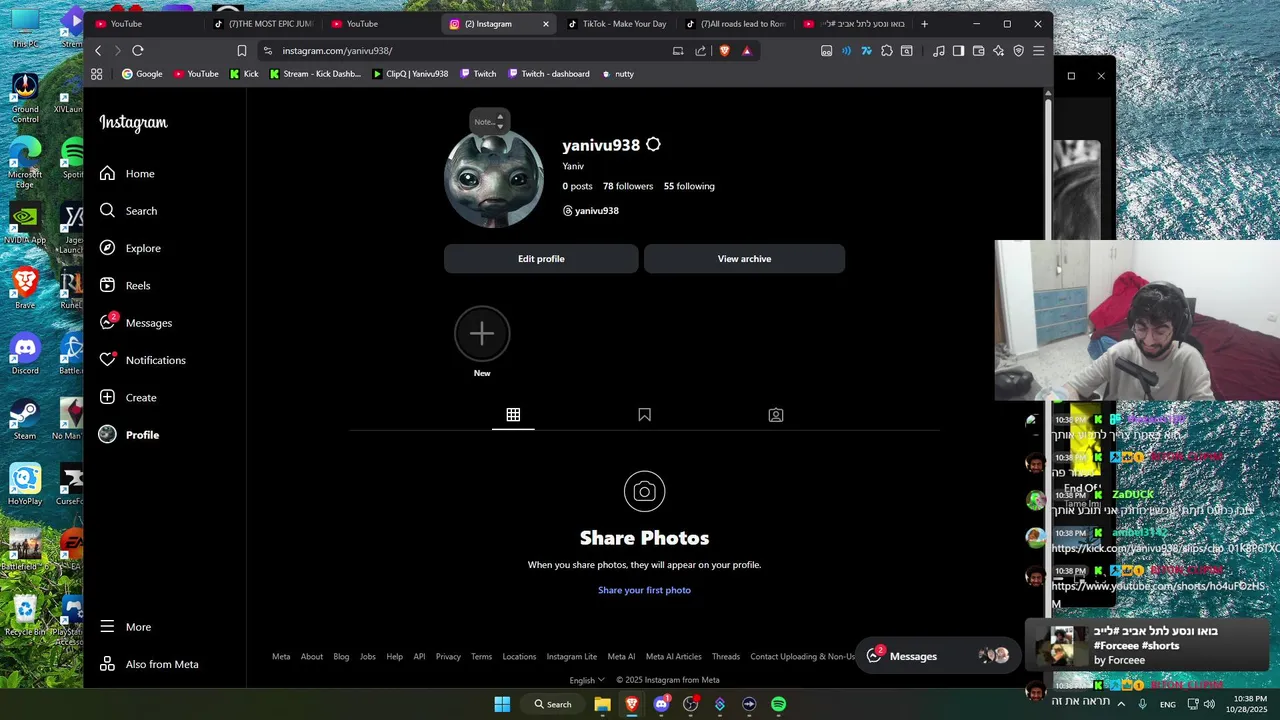This screenshot has width=1280, height=720.
Task: Click the View archive button
Action: pos(744,259)
